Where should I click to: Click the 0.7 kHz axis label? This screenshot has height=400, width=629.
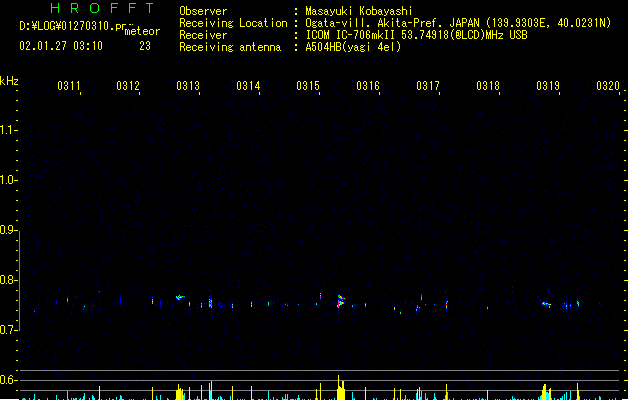tap(8, 330)
